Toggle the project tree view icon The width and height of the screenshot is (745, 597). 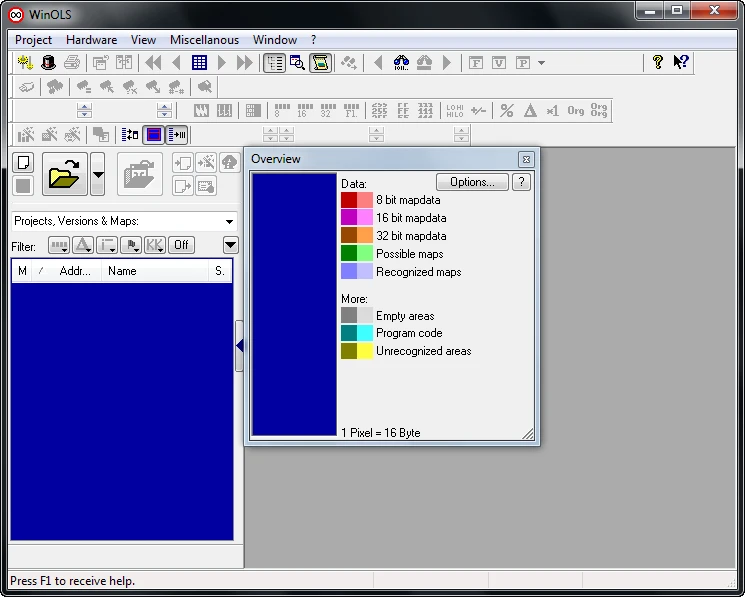[274, 63]
